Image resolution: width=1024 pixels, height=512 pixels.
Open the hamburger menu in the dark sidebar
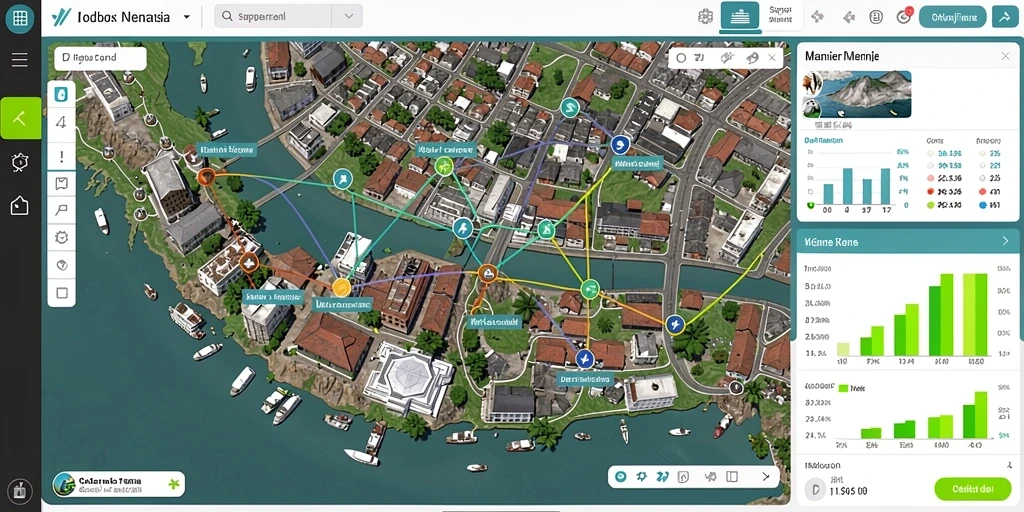pos(20,60)
